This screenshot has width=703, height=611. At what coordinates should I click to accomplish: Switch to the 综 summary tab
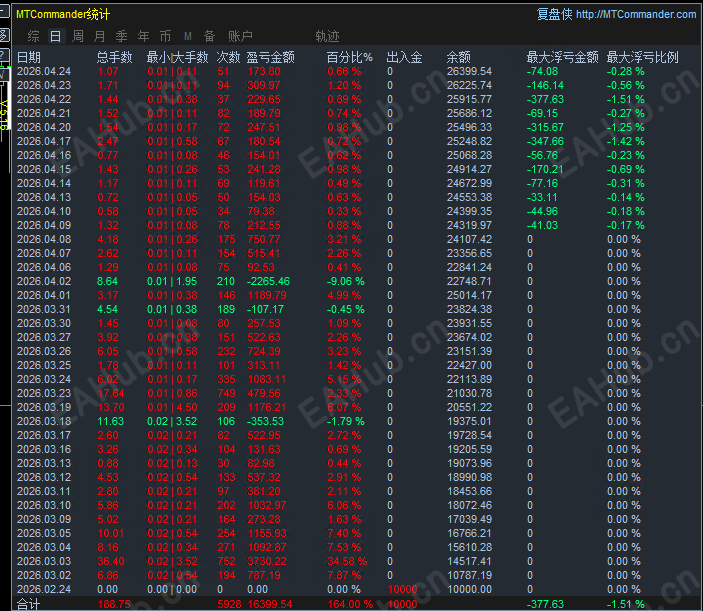point(34,36)
